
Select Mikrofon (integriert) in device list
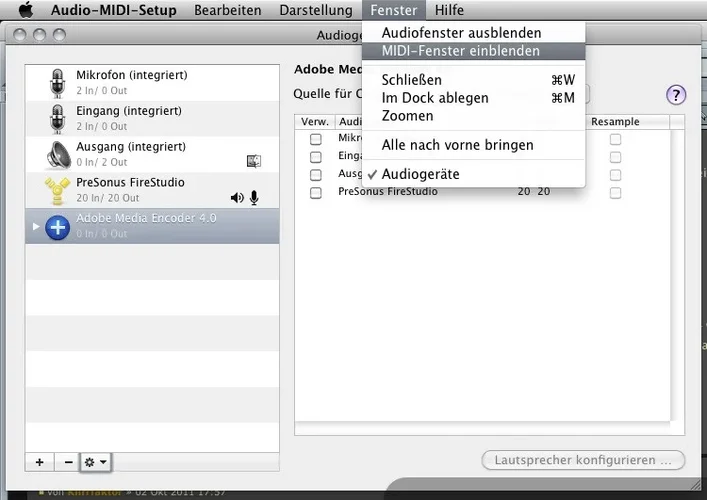point(152,83)
